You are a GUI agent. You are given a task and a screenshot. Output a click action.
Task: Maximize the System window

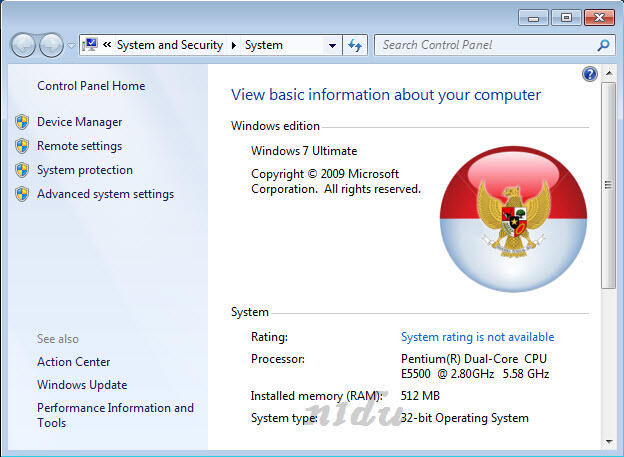566,18
